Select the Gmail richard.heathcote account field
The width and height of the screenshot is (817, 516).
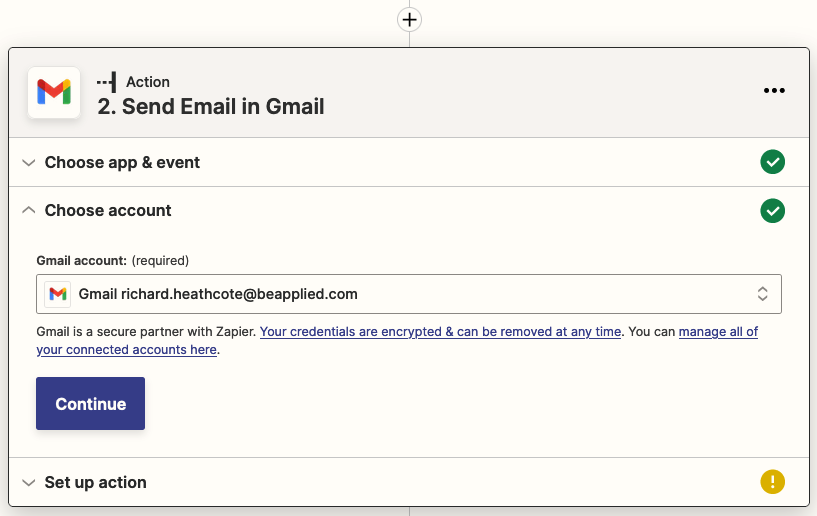[x=400, y=294]
